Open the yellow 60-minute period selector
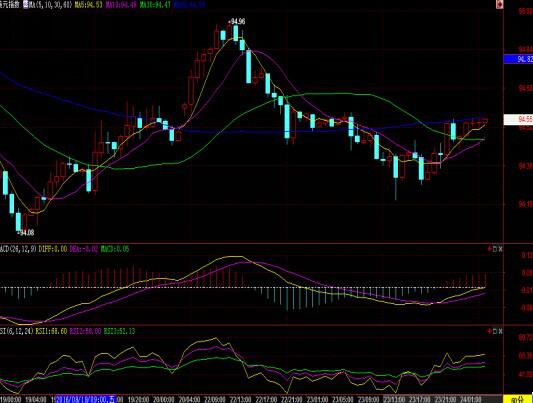Viewport: 533px width, 403px height. coord(518,399)
